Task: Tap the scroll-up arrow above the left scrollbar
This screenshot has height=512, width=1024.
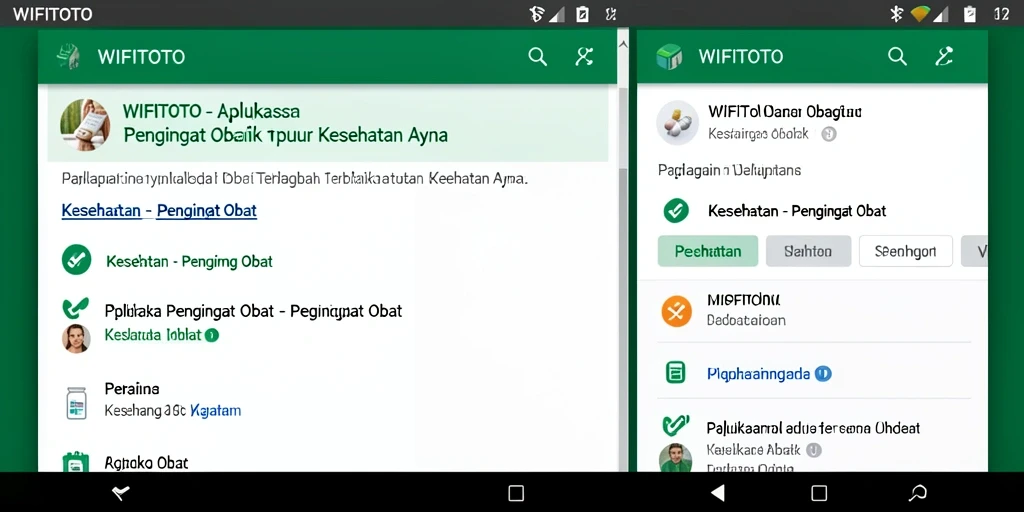Action: coord(623,44)
